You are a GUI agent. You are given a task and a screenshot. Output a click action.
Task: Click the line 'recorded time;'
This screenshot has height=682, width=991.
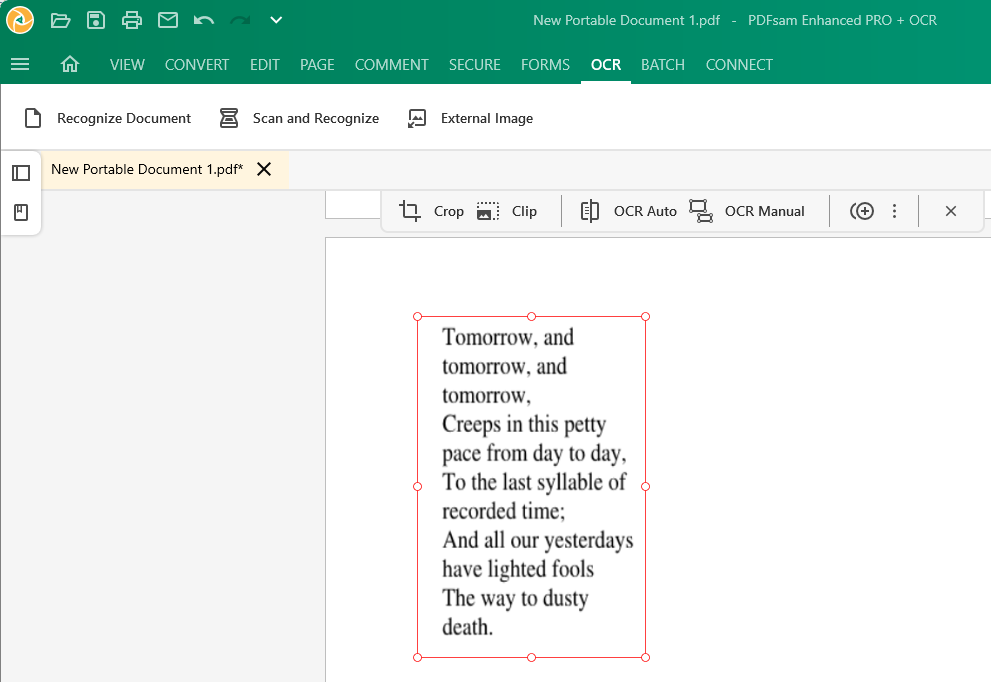pyautogui.click(x=503, y=511)
